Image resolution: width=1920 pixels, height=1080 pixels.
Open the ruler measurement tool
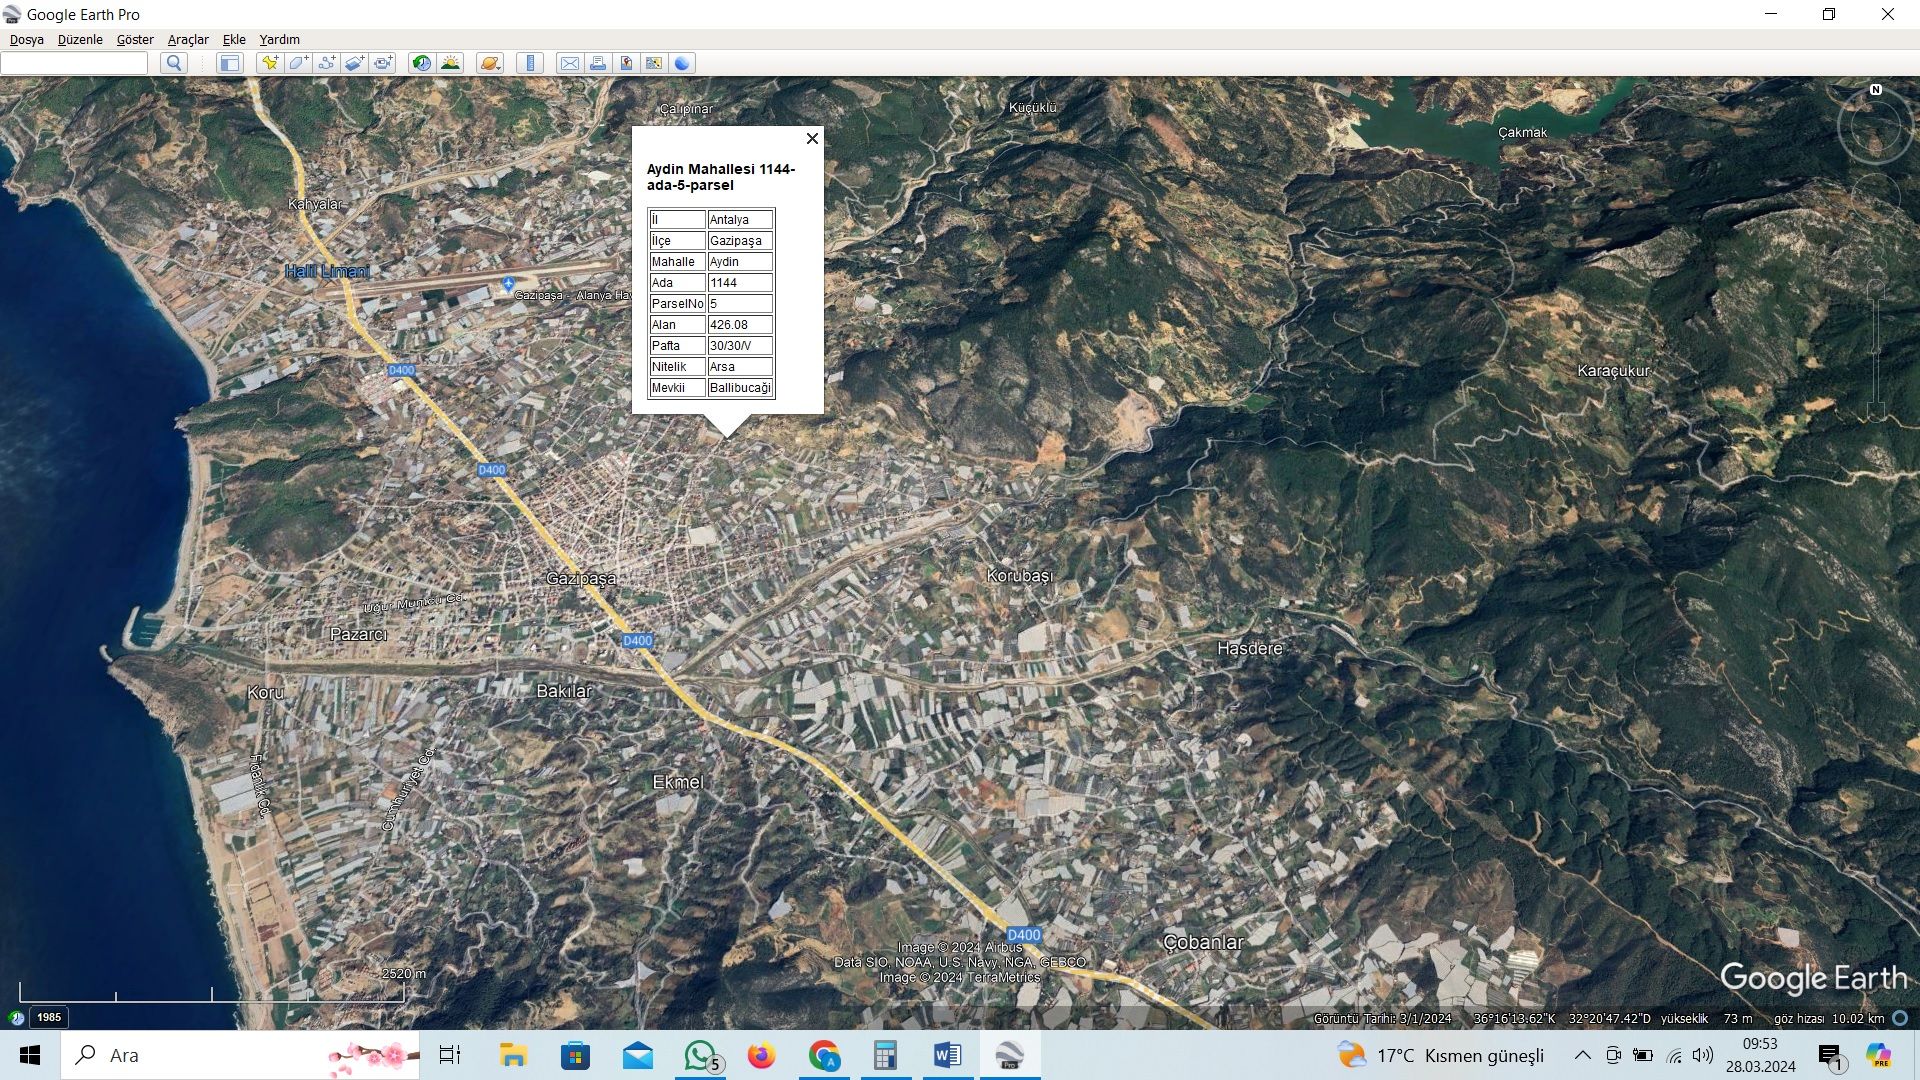[x=530, y=63]
